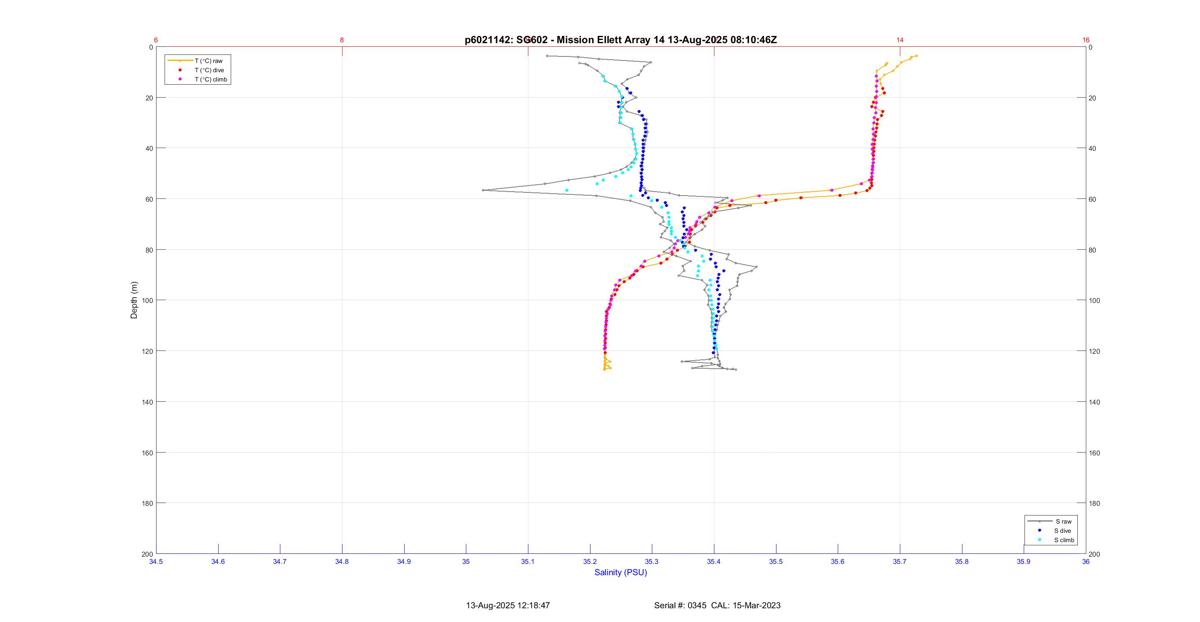Screen dimensions: 1200x622
Task: Click salinity tick label '35.7'
Action: [x=900, y=562]
